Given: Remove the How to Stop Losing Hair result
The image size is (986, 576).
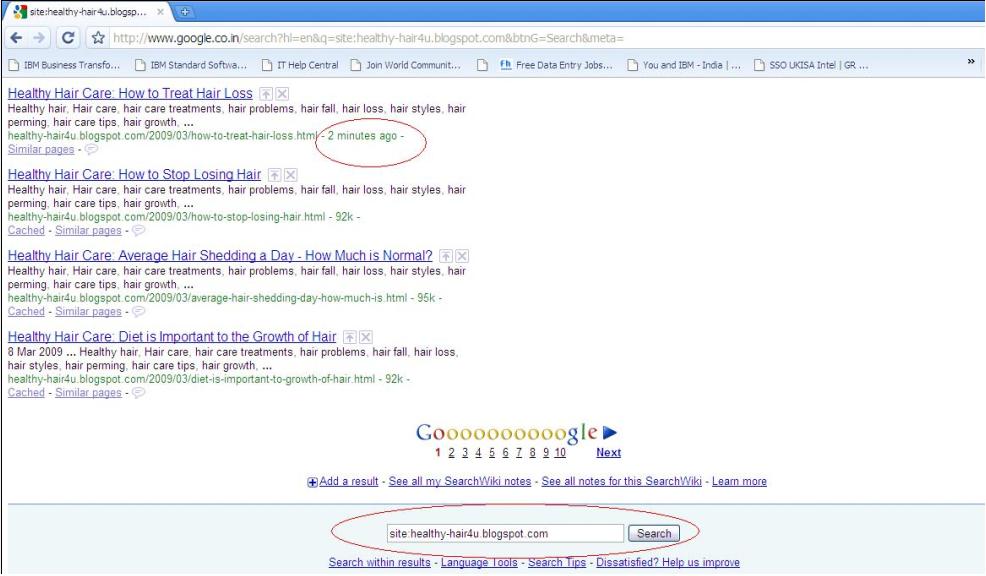Looking at the screenshot, I should [x=291, y=175].
